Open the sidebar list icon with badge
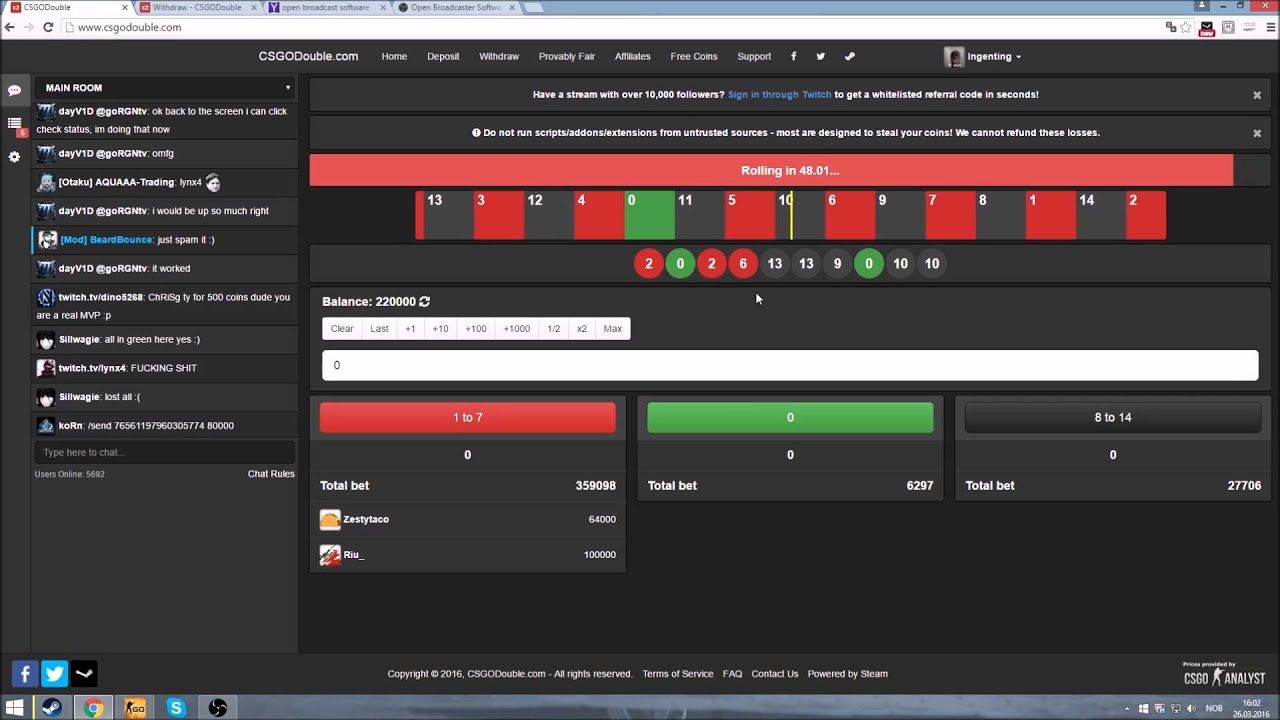This screenshot has height=720, width=1280. 14,124
